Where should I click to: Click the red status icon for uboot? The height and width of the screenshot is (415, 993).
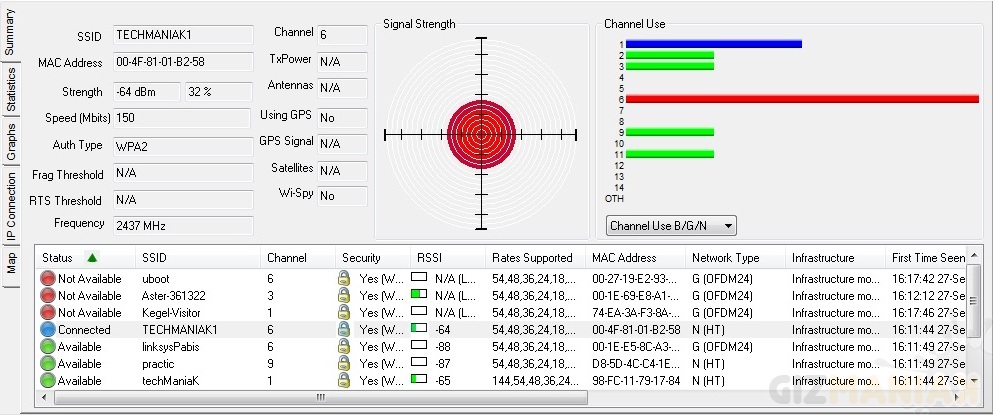click(47, 279)
